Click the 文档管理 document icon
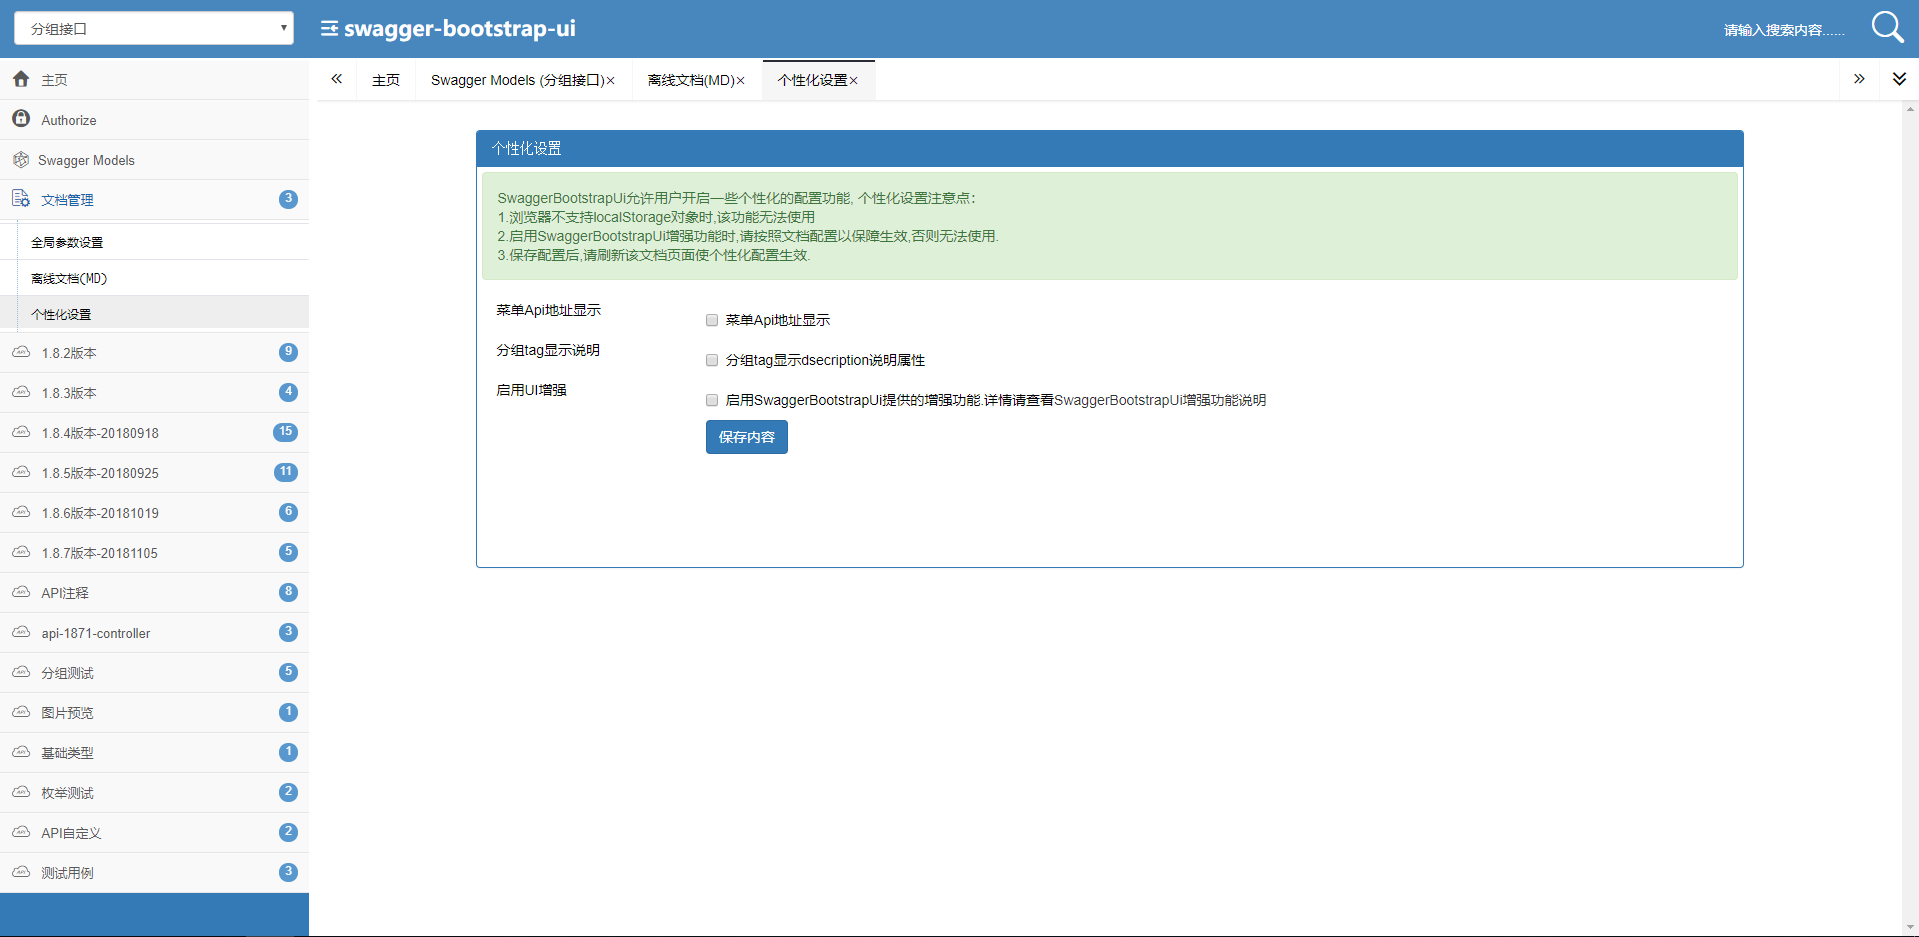1919x937 pixels. (x=21, y=199)
